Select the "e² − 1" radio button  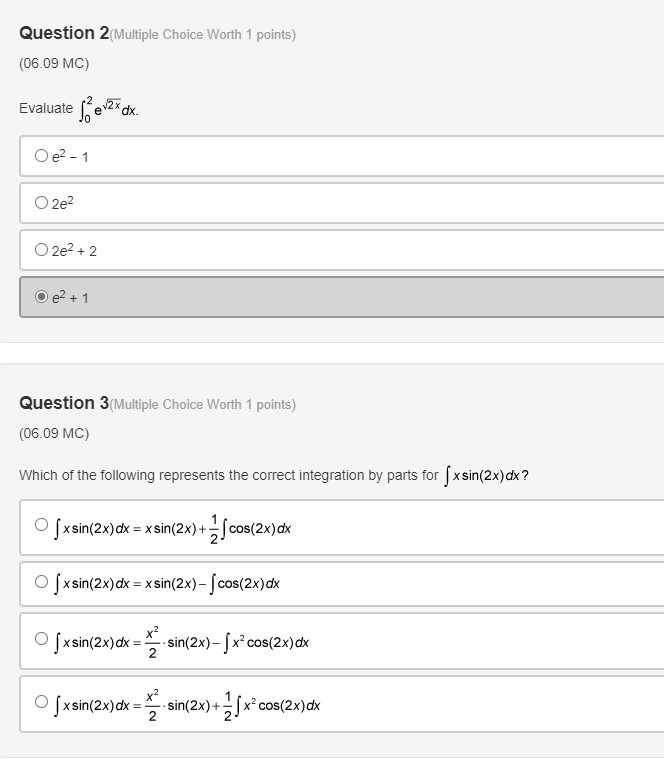coord(41,156)
